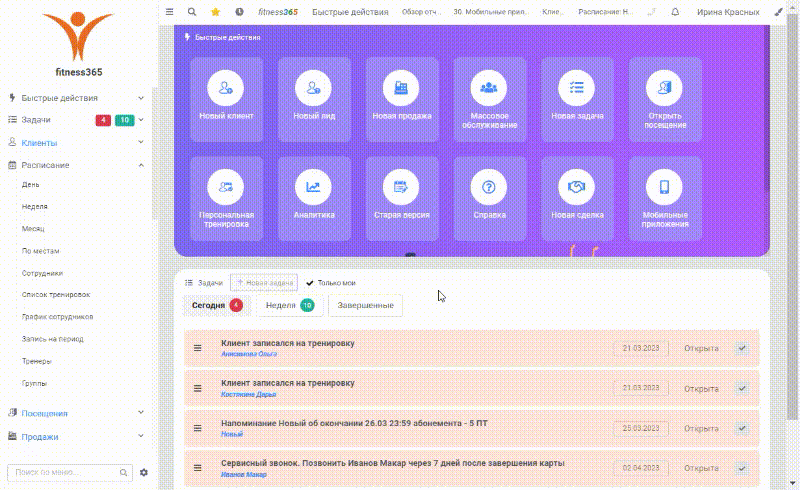
Task: Open the Анисимова Ольга client link
Action: 249,354
